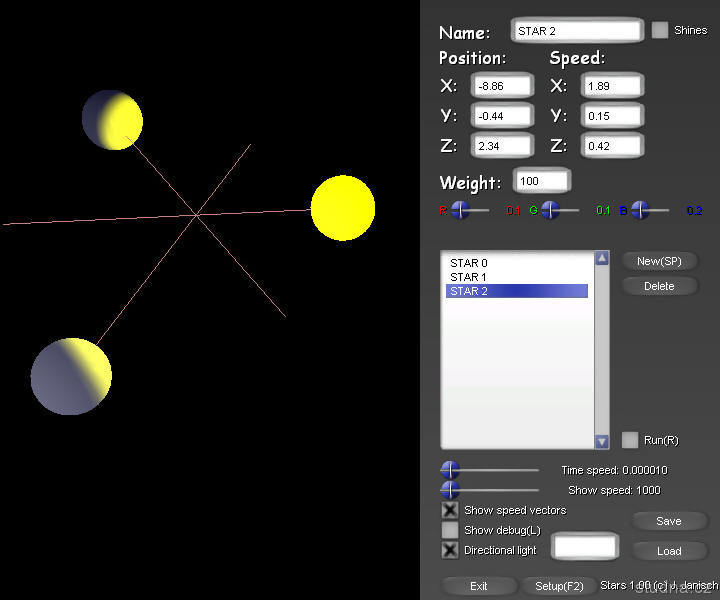
Task: Toggle the Directional light checkbox
Action: 450,550
